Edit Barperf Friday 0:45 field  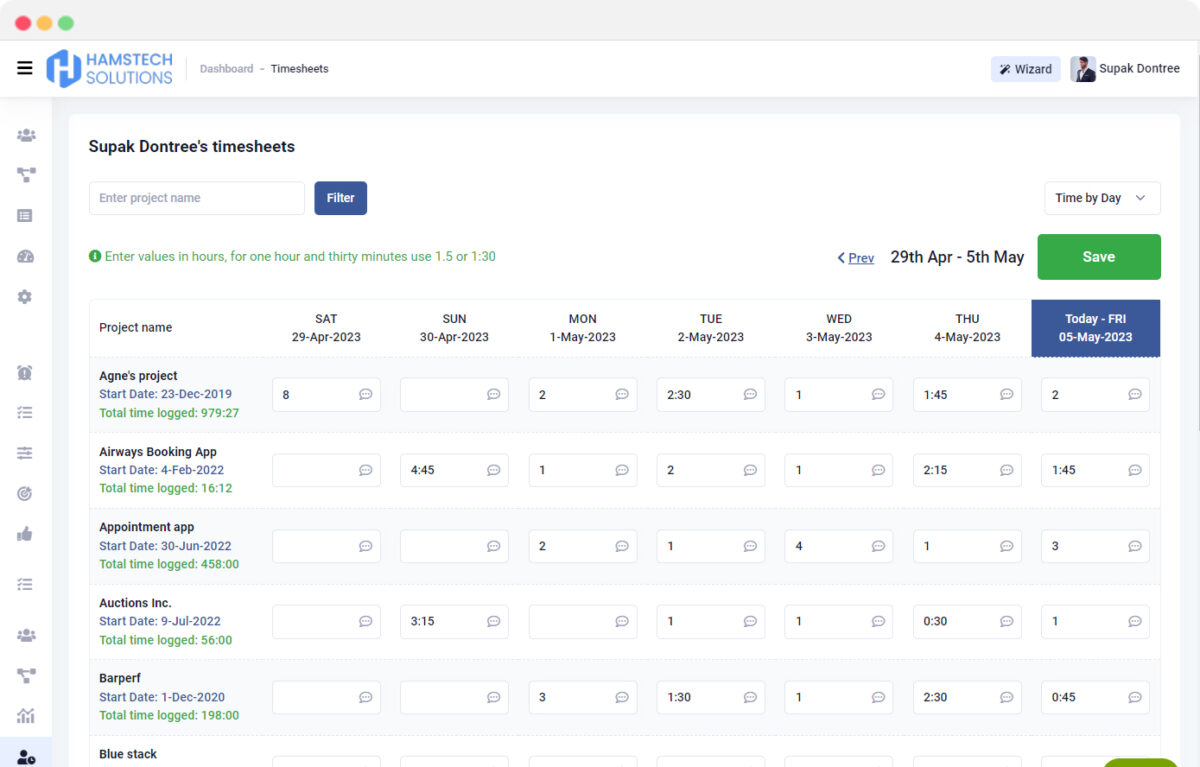[x=1095, y=697]
